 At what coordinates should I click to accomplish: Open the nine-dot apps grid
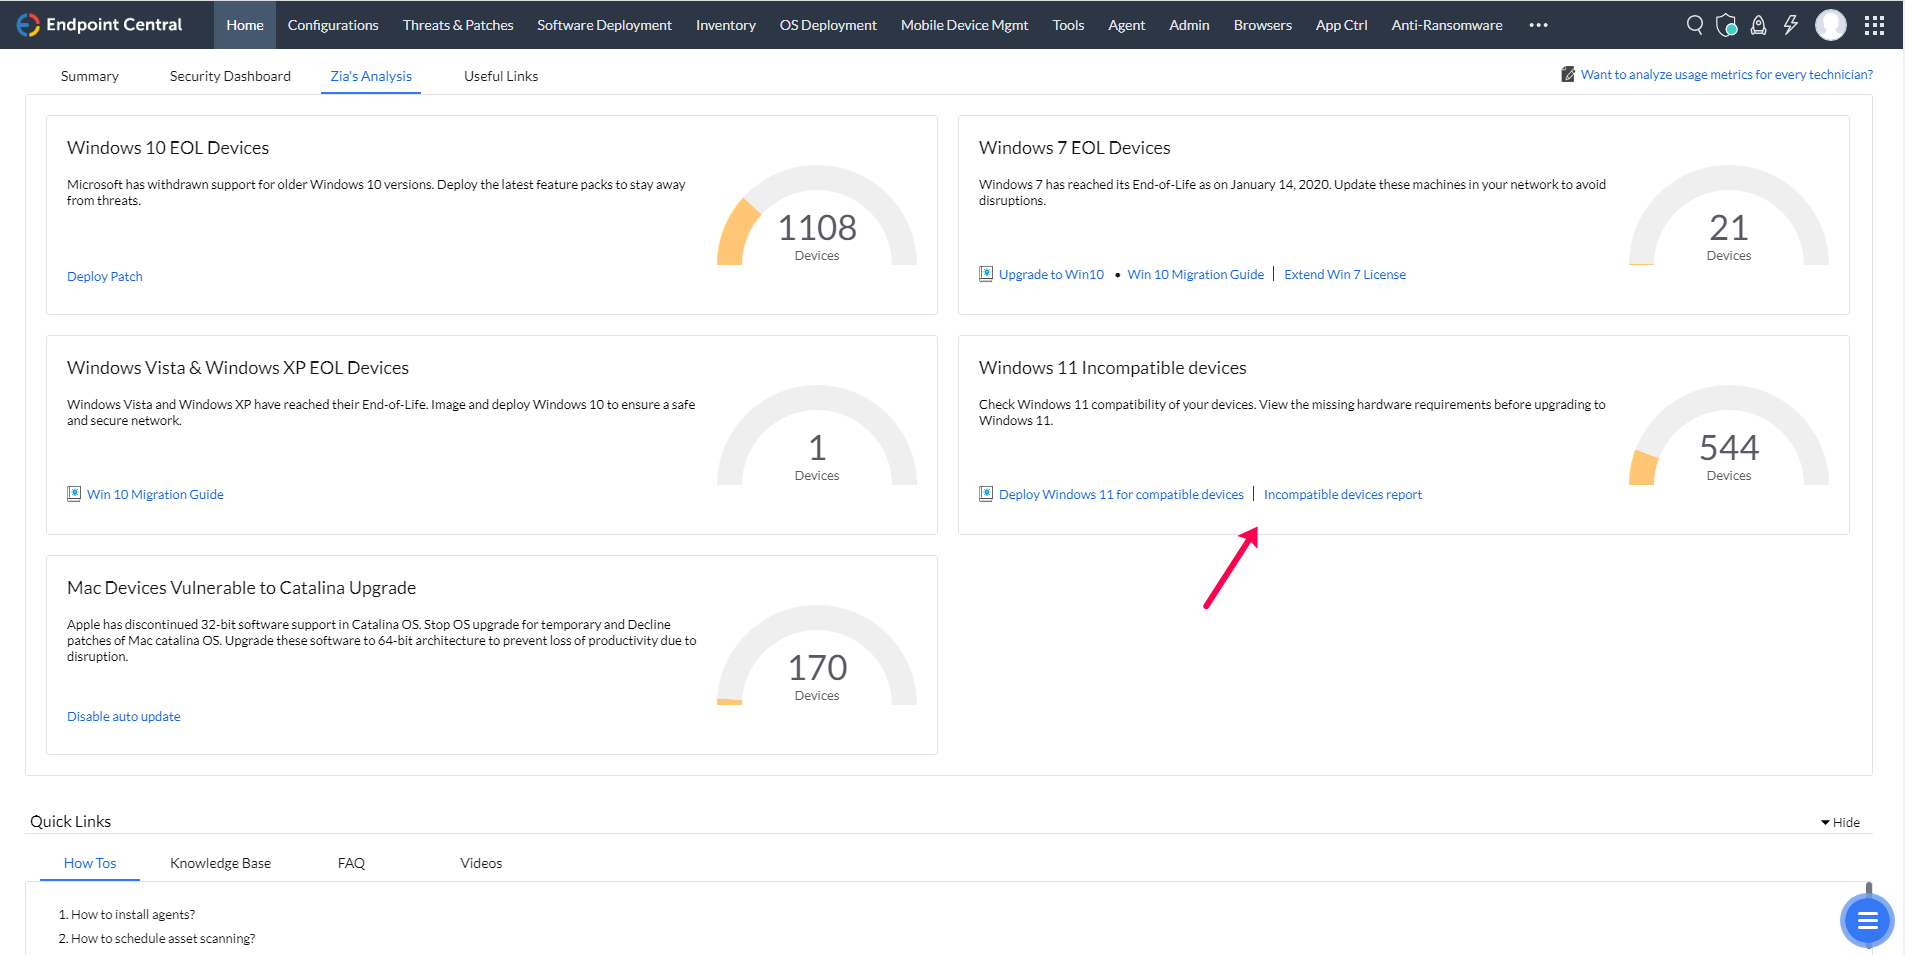1875,25
